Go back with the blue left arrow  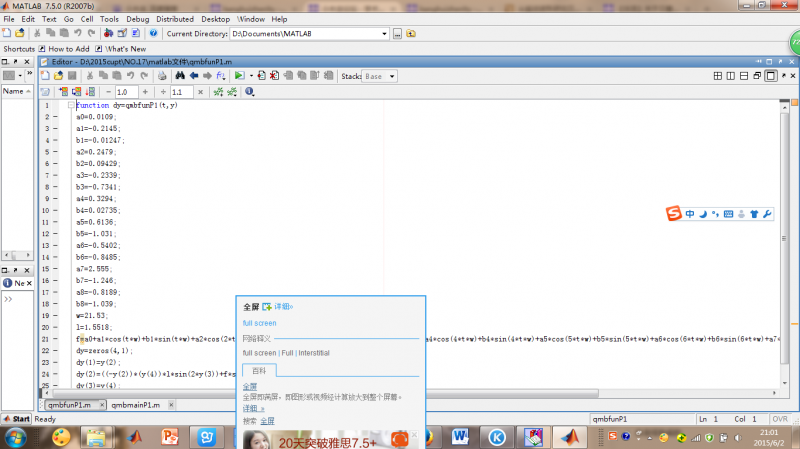click(194, 76)
